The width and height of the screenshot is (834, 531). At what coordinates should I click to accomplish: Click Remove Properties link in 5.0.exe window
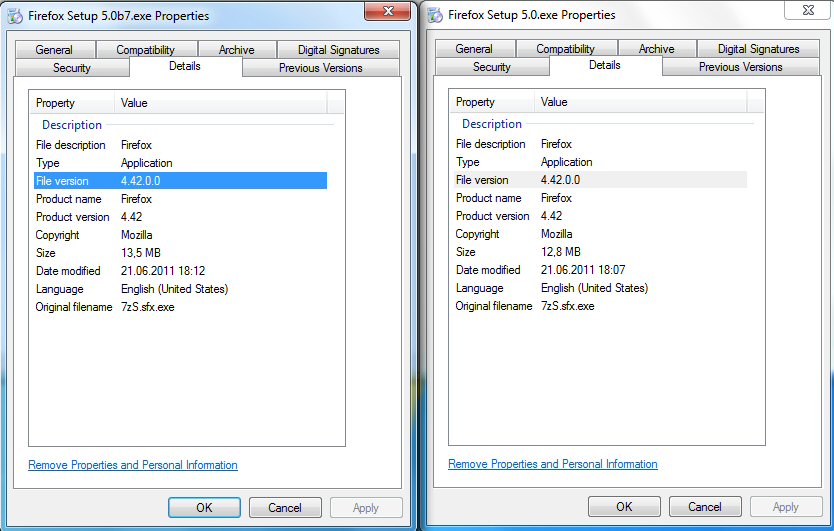553,464
